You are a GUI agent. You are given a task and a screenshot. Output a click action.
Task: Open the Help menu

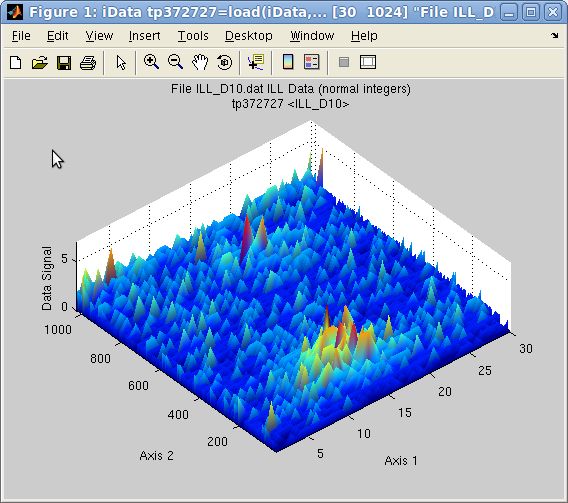(x=364, y=36)
